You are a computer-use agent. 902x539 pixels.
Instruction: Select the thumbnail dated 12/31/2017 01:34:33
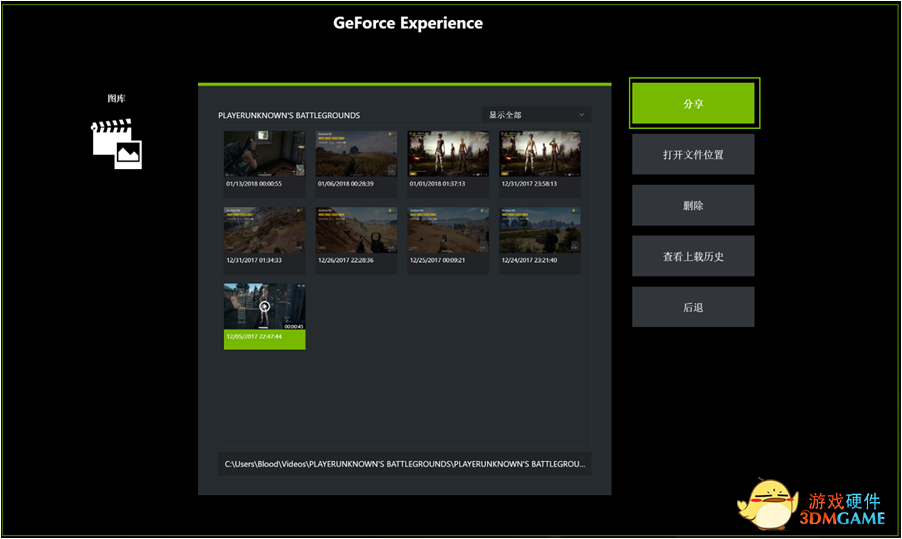[265, 230]
